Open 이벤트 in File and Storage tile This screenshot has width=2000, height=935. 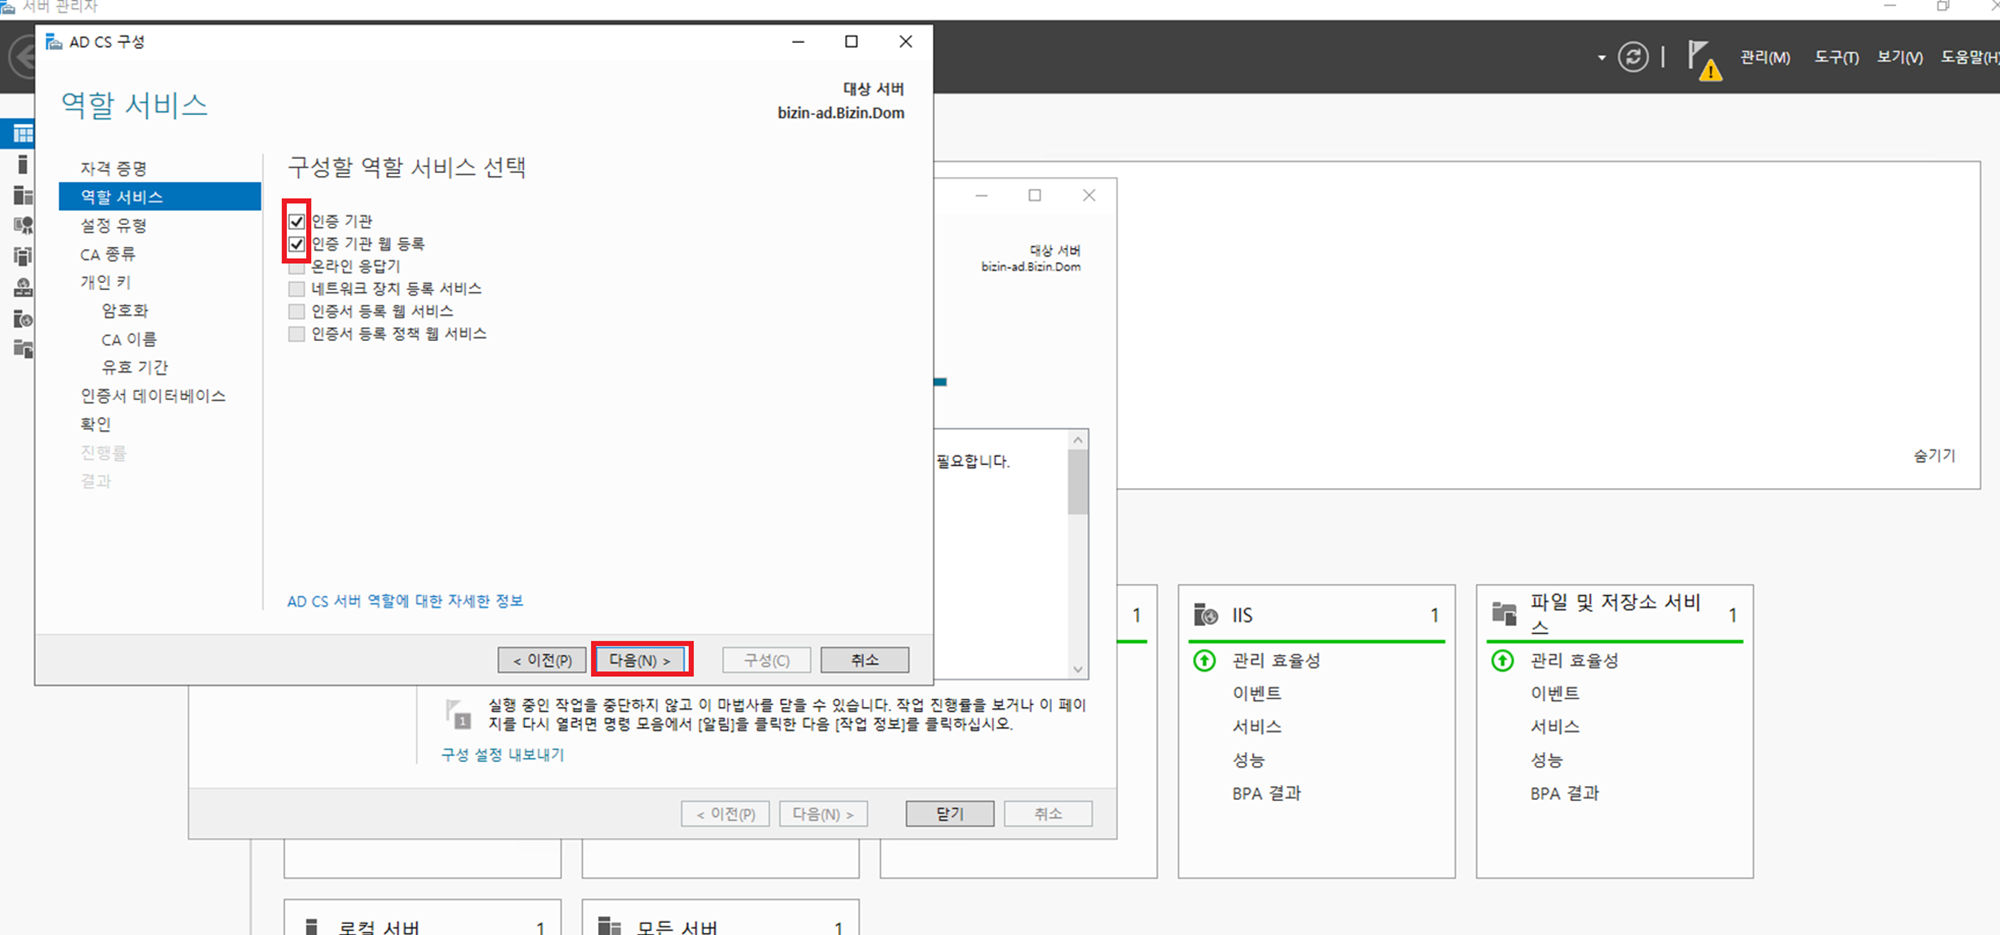1555,693
